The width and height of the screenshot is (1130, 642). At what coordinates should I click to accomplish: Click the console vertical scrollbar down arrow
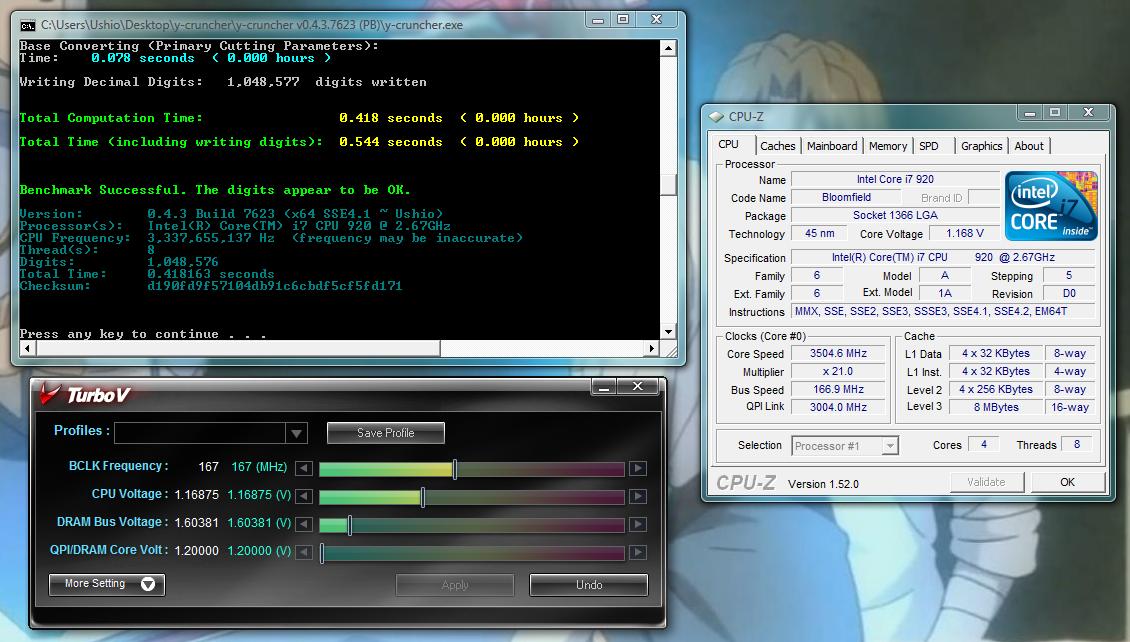coord(669,331)
